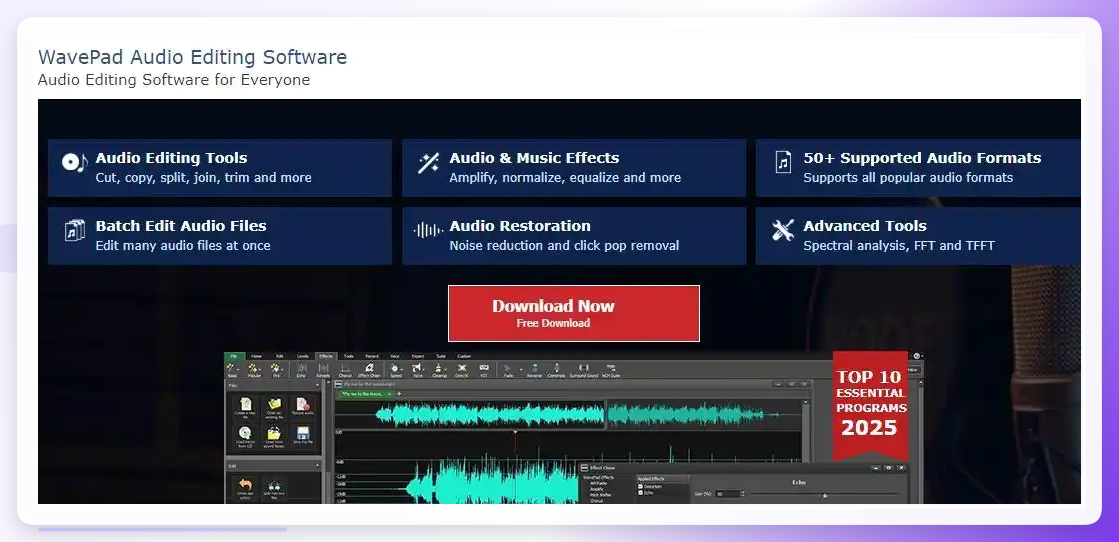The height and width of the screenshot is (542, 1119).
Task: Expand the Speed dropdown arrow
Action: 402,369
